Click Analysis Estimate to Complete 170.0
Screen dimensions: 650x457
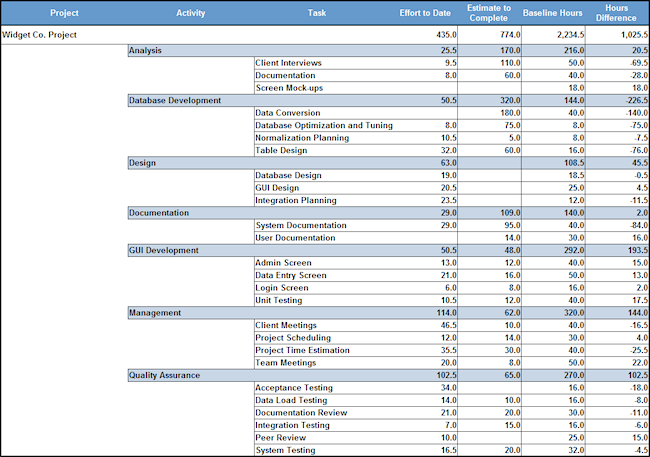(x=510, y=51)
